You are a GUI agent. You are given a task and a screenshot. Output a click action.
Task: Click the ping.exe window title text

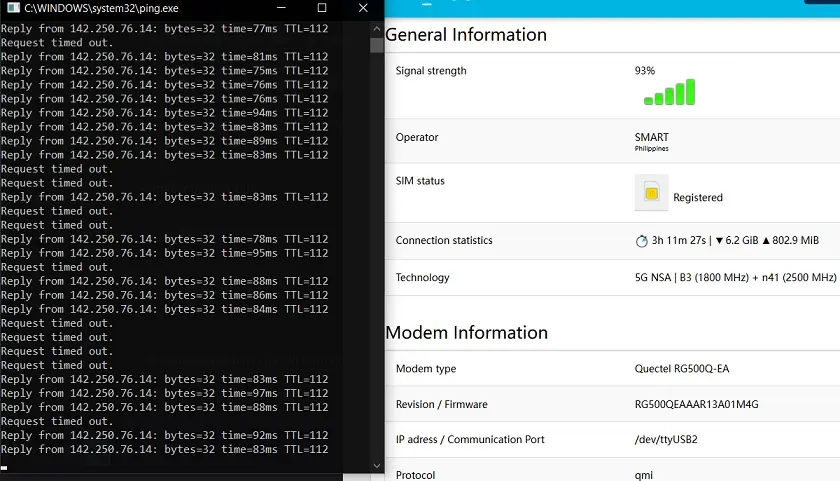(101, 8)
